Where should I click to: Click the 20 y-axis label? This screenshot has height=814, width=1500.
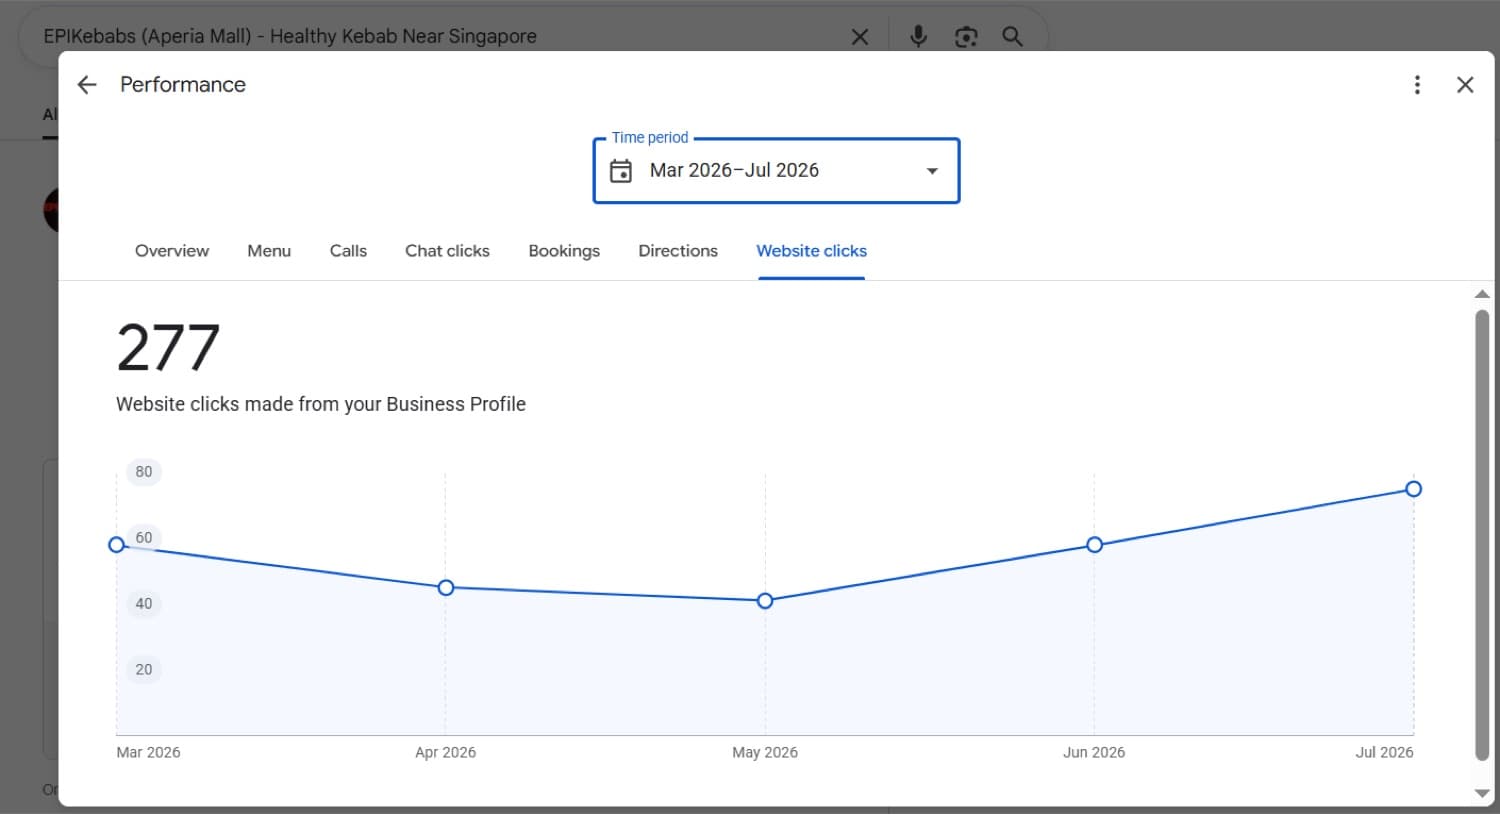pos(144,670)
